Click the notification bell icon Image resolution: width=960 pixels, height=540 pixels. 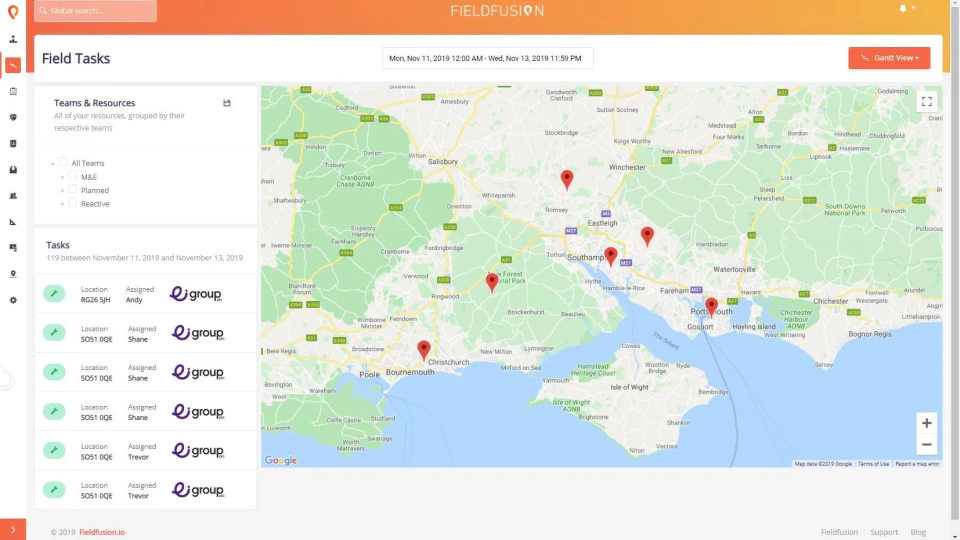tap(902, 9)
